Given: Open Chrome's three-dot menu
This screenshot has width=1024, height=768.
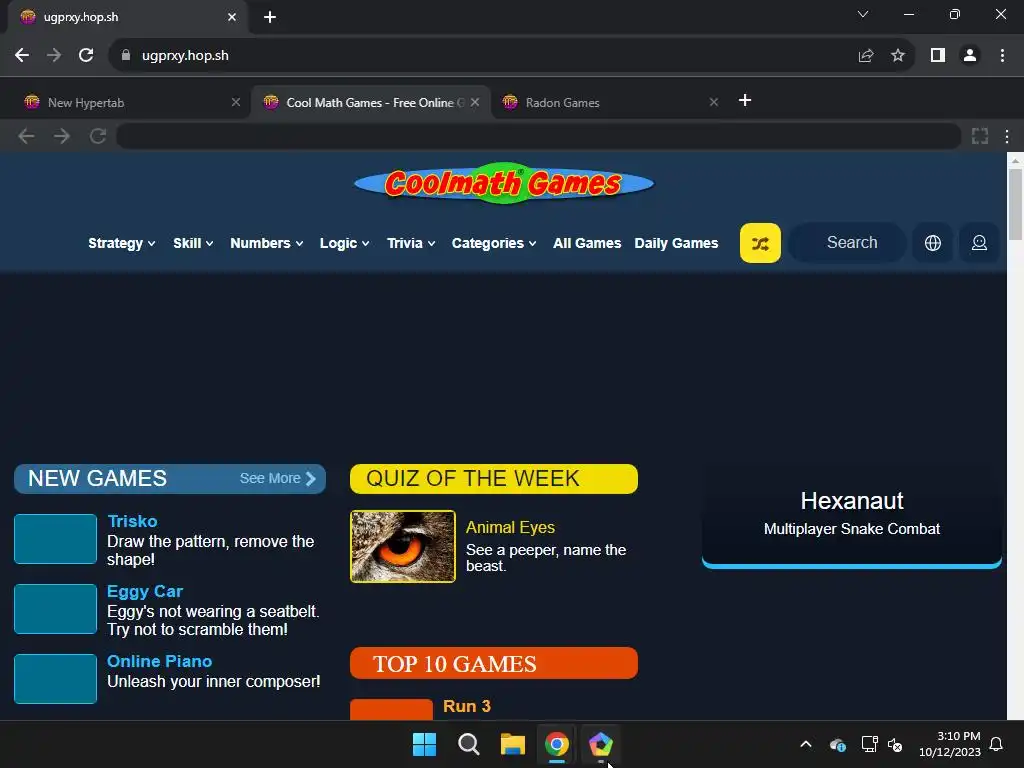Looking at the screenshot, I should coord(1002,56).
